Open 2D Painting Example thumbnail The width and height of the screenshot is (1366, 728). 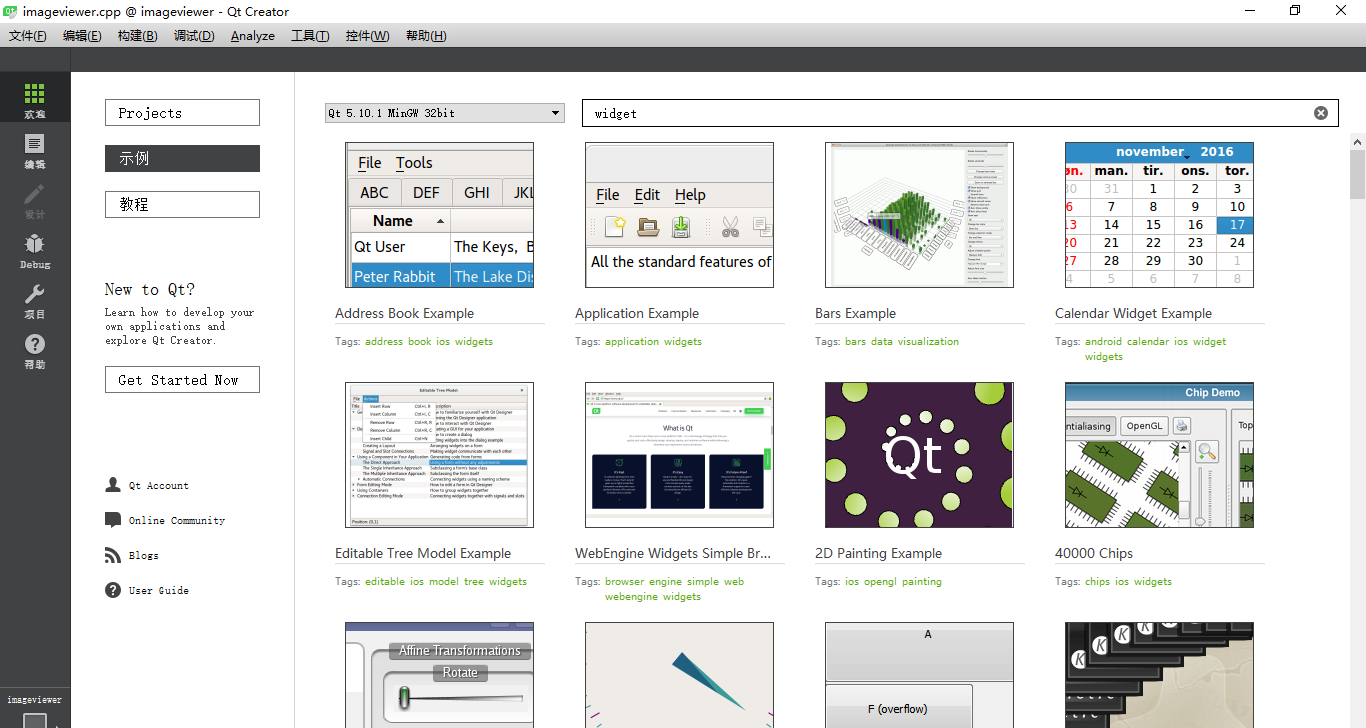(919, 455)
